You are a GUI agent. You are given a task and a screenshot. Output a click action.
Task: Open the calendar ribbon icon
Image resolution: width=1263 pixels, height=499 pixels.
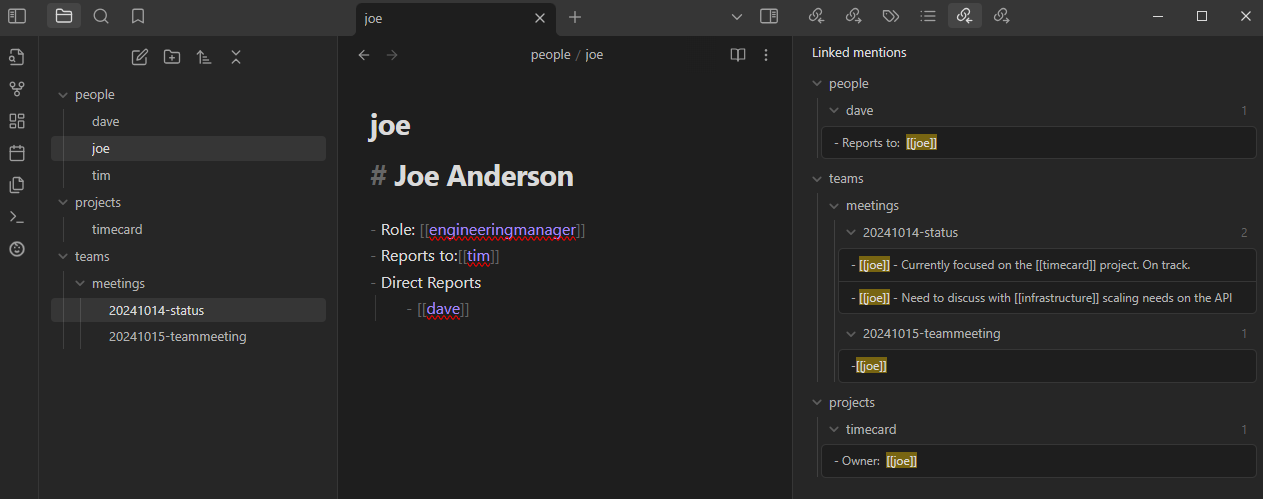click(16, 153)
